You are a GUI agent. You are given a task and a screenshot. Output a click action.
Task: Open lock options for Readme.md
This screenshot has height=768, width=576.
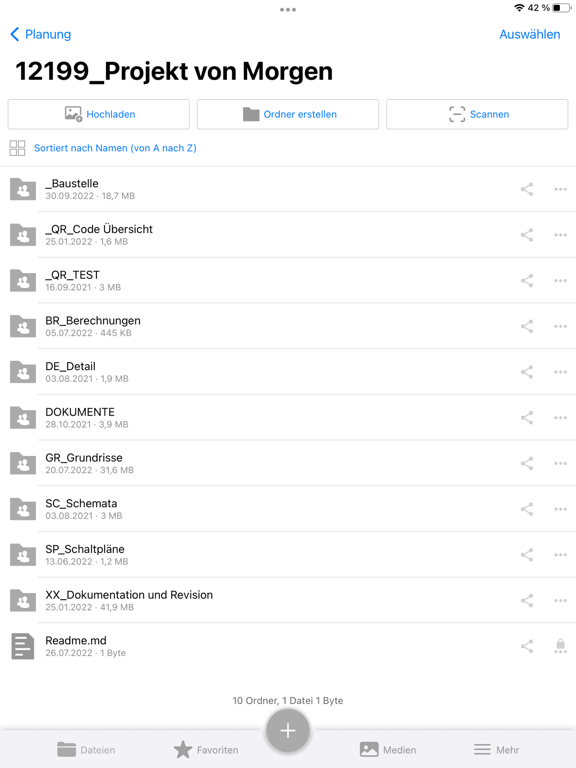560,646
